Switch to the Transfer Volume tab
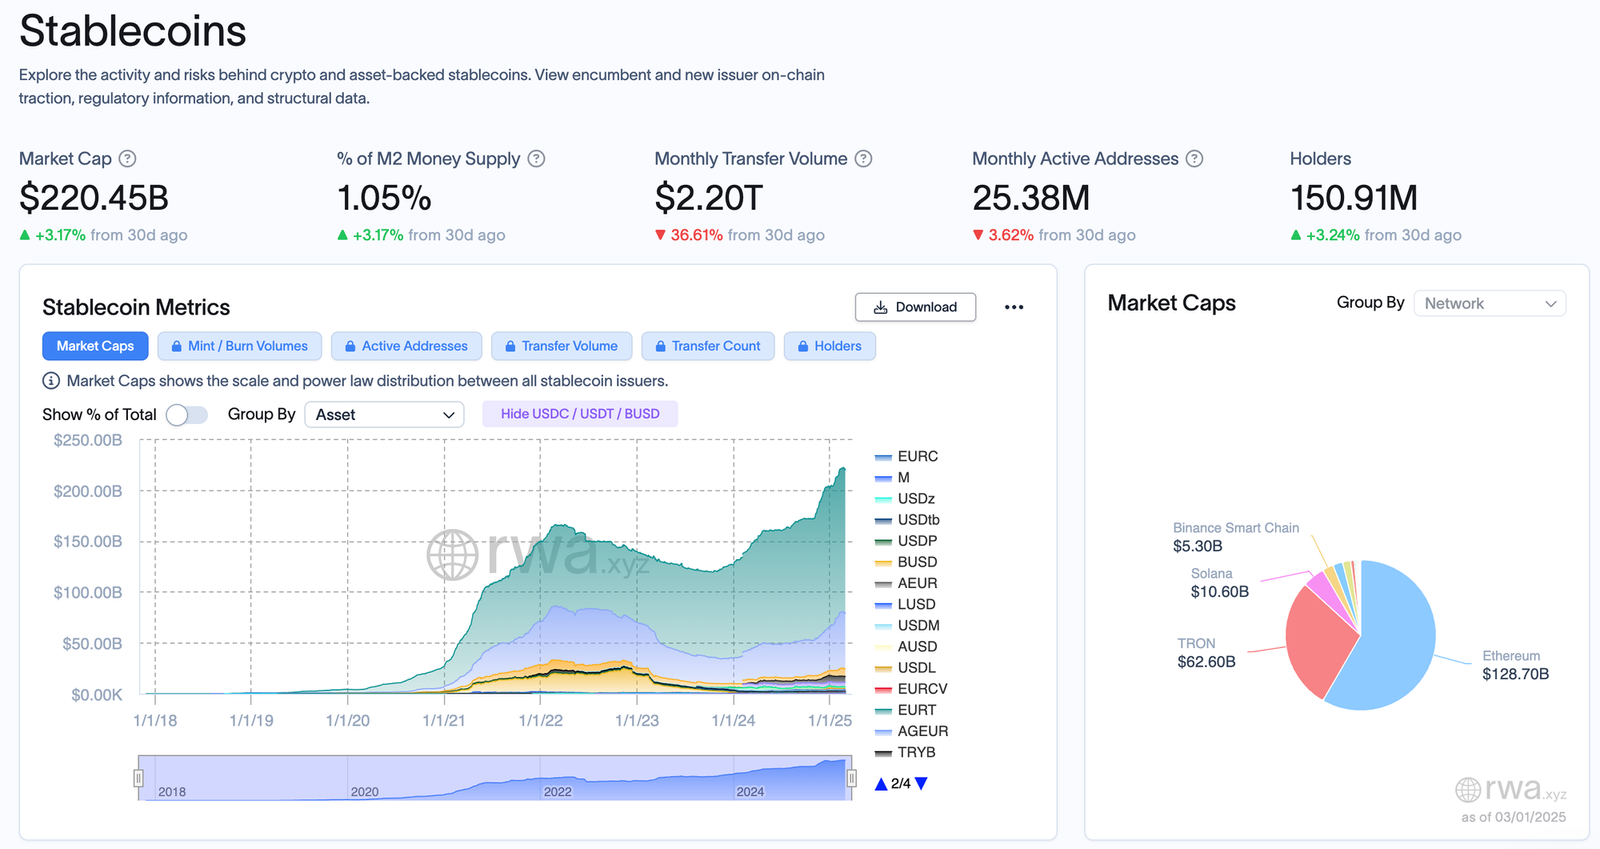The image size is (1600, 849). click(x=561, y=346)
